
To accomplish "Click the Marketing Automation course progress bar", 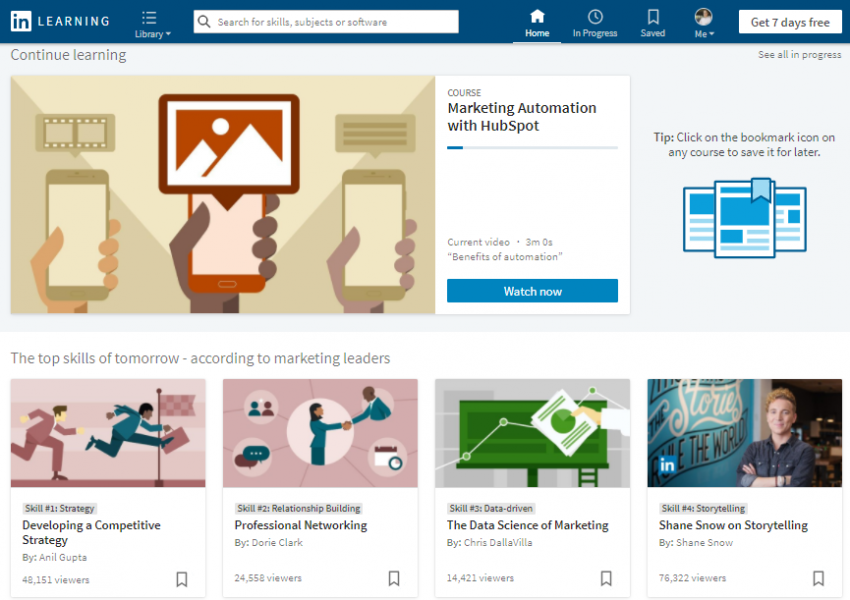I will pos(532,148).
